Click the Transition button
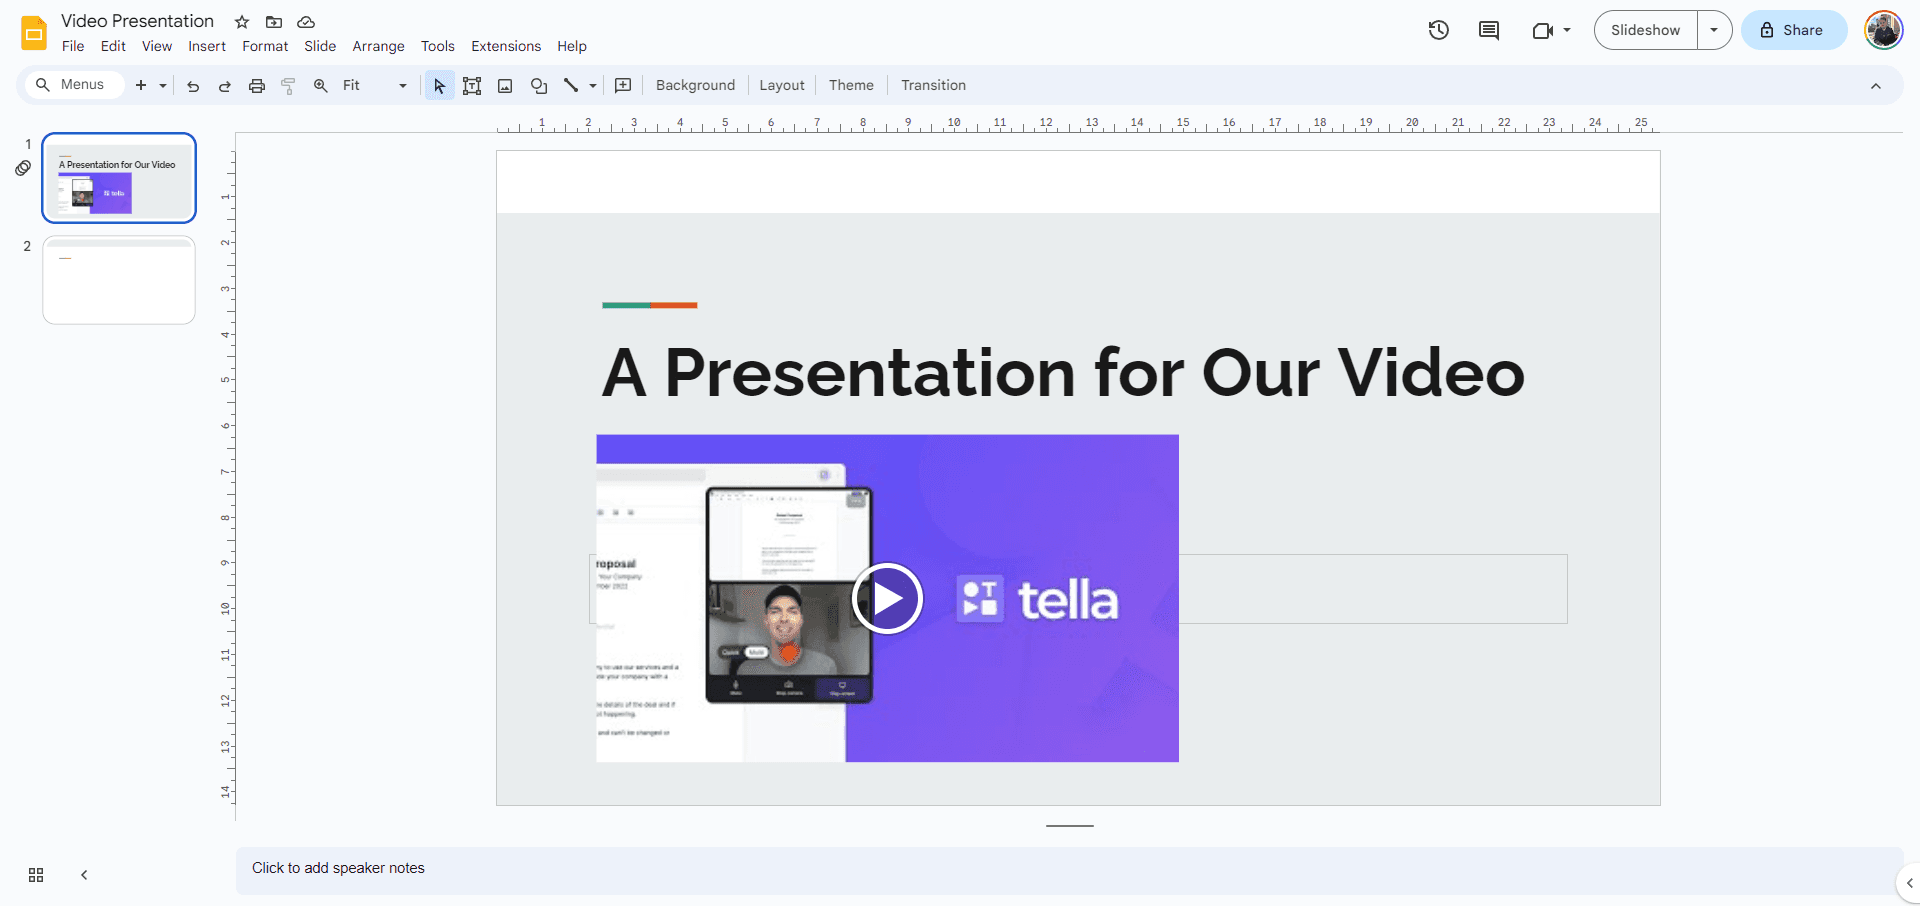 [933, 86]
